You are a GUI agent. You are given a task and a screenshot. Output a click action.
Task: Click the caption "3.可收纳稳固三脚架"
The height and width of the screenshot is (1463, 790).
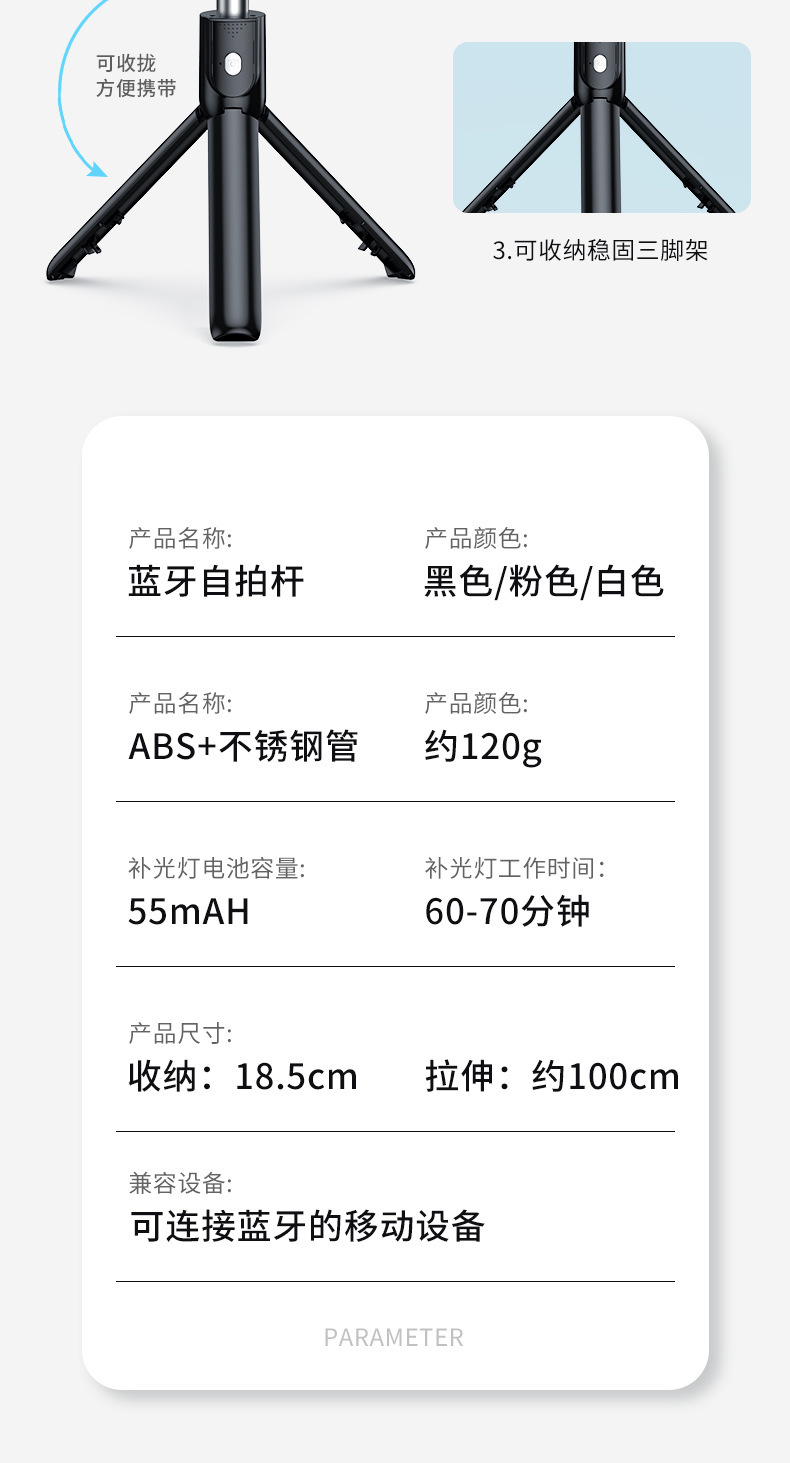pos(600,250)
